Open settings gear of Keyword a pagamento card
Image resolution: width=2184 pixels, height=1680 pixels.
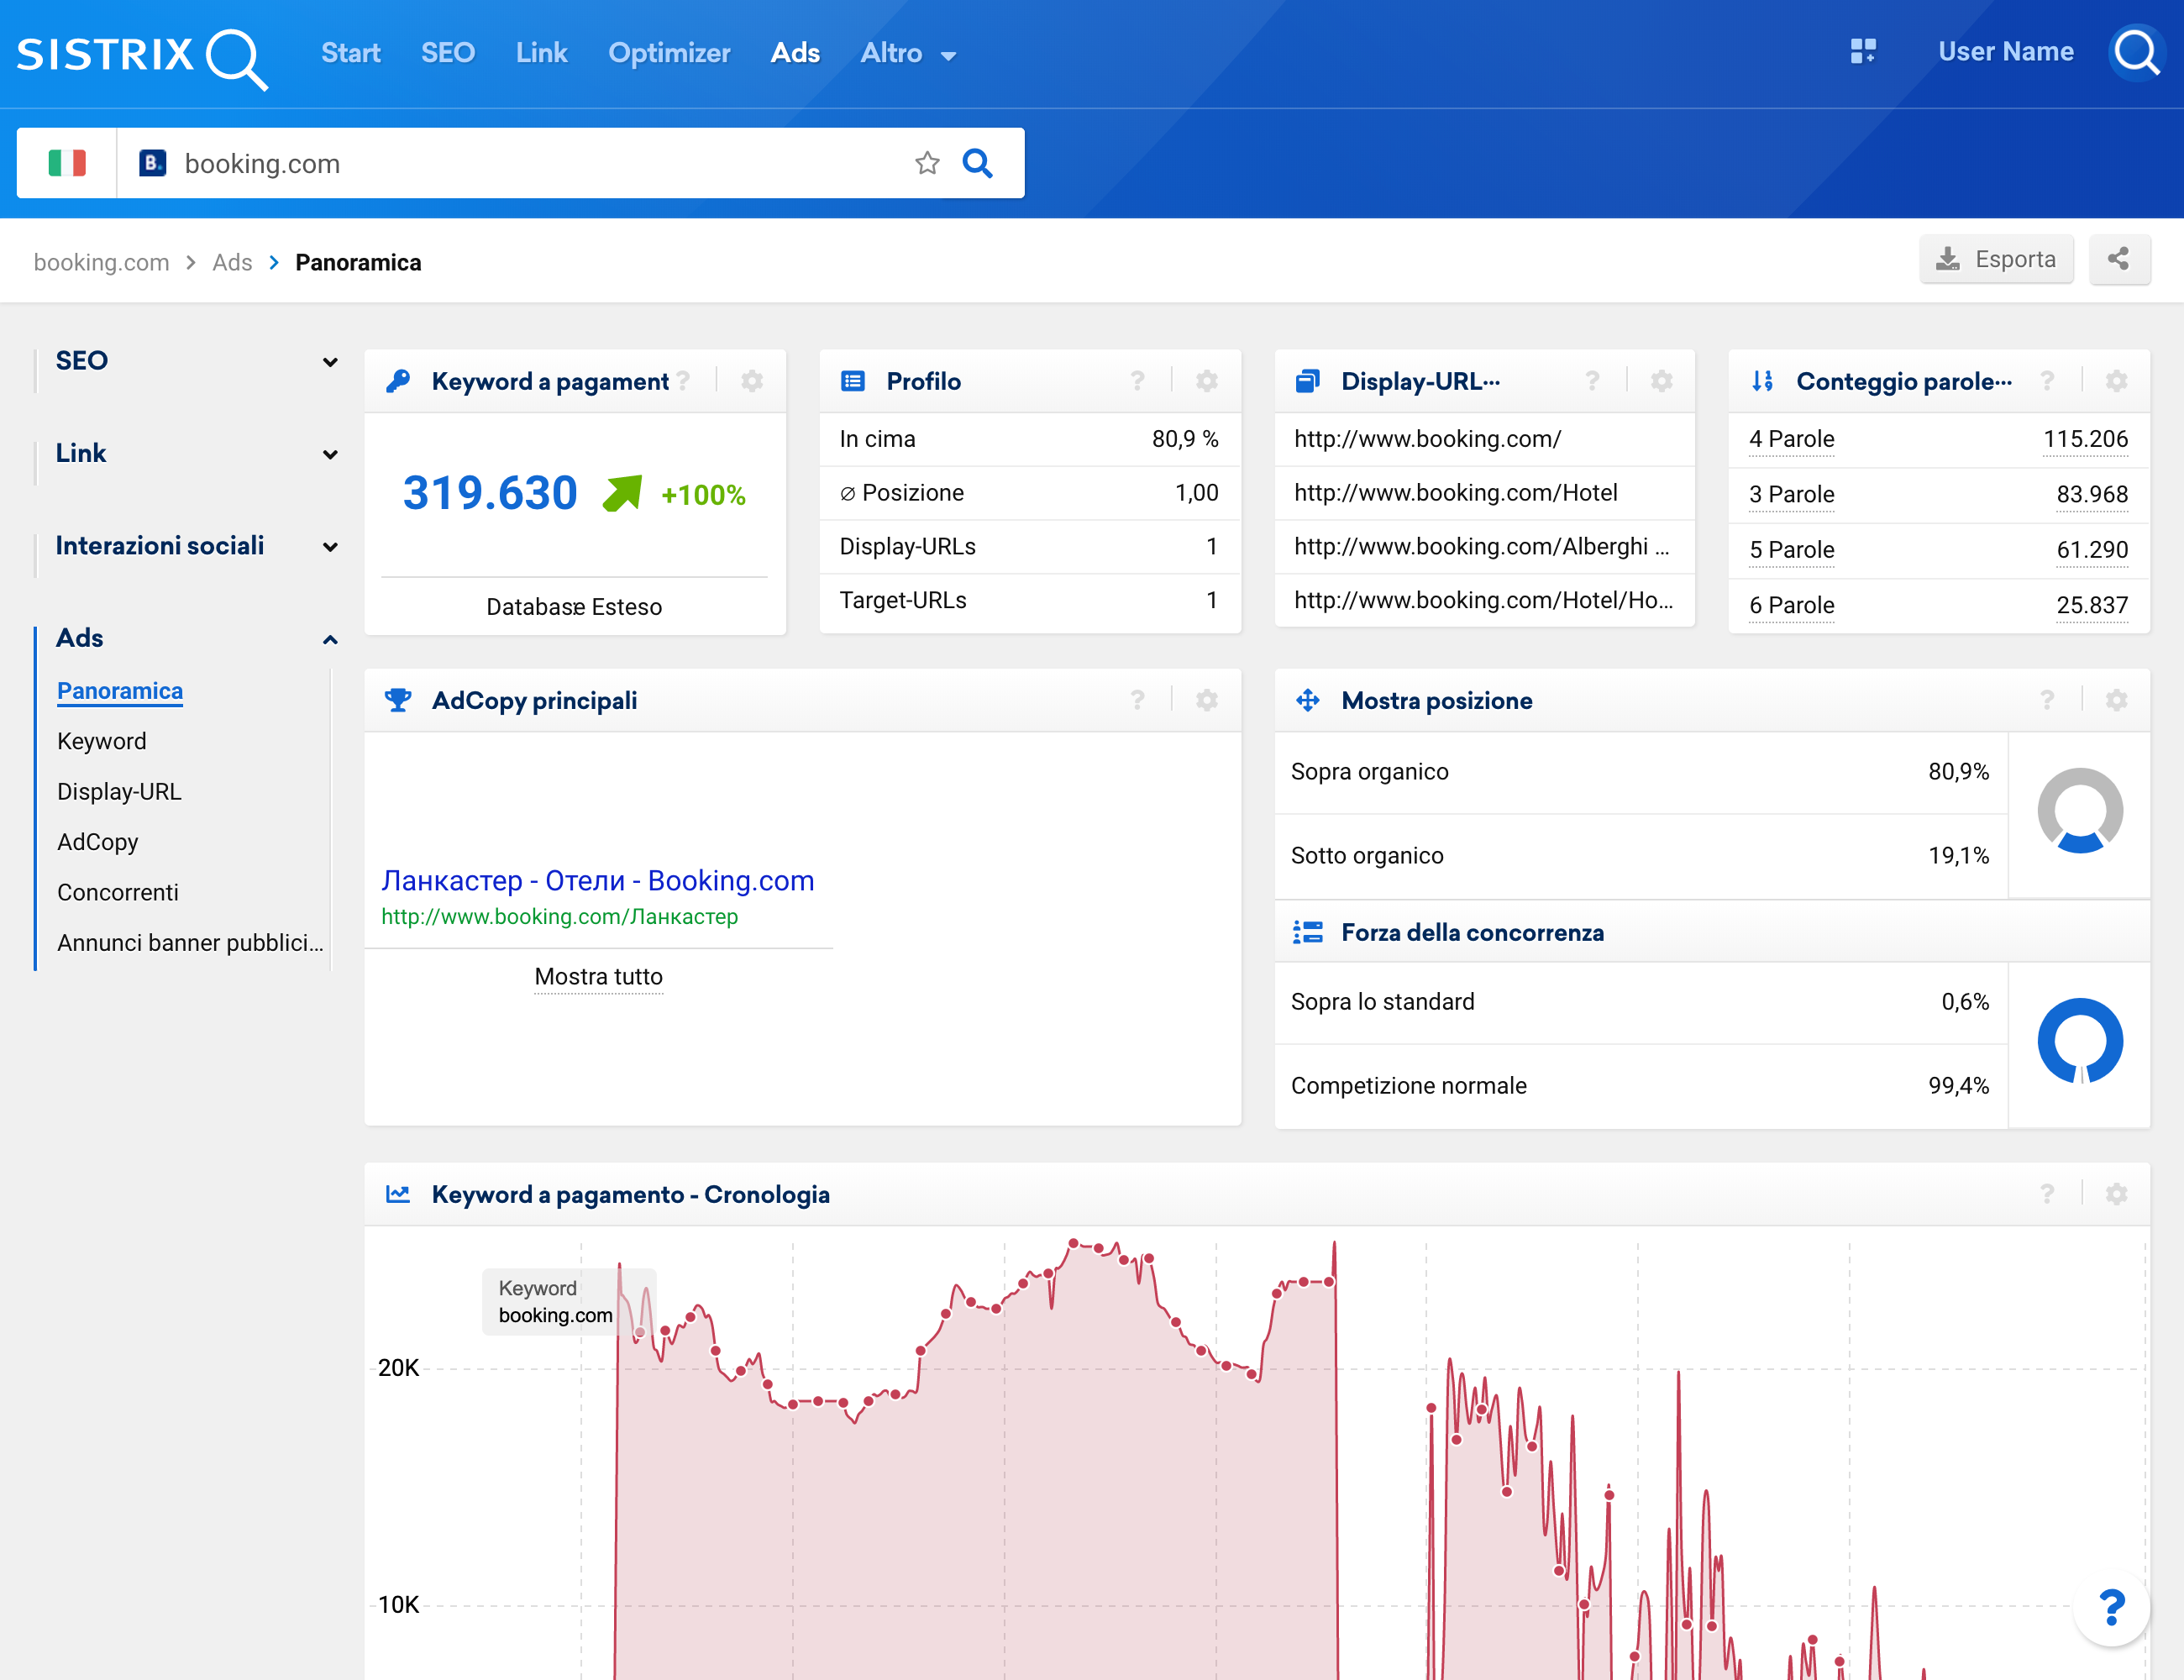[752, 381]
